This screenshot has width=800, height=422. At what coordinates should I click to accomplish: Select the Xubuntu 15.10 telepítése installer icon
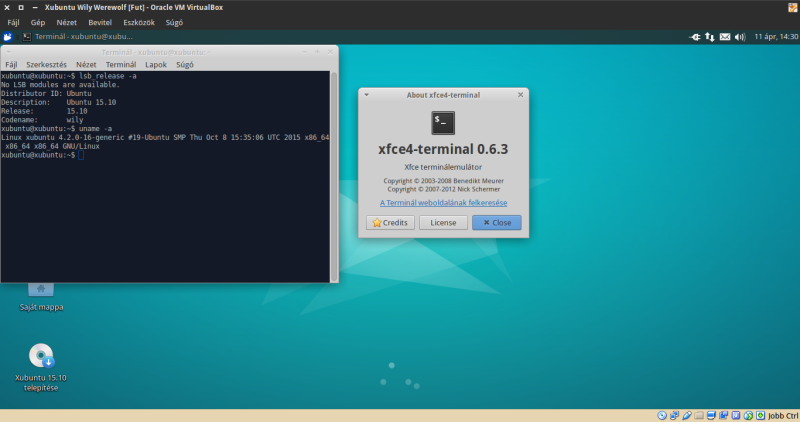(41, 367)
